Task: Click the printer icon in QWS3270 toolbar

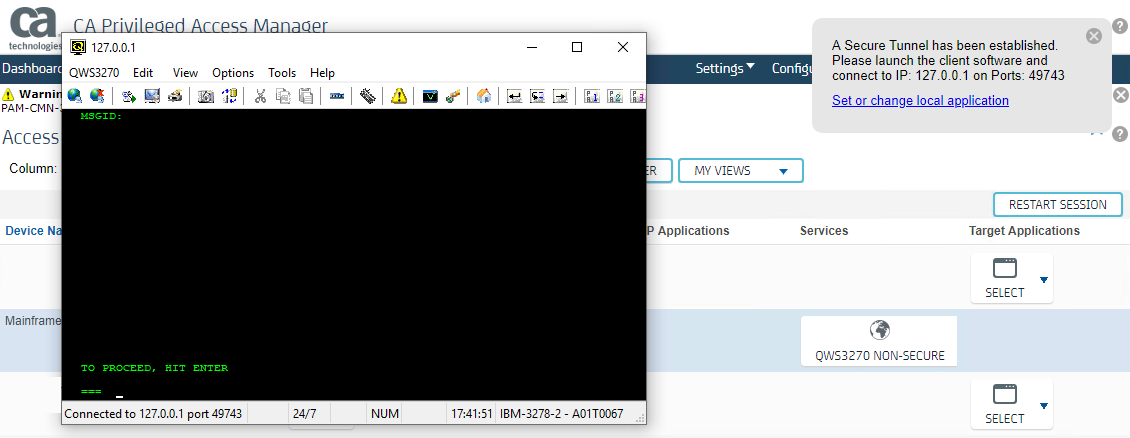Action: pos(174,96)
